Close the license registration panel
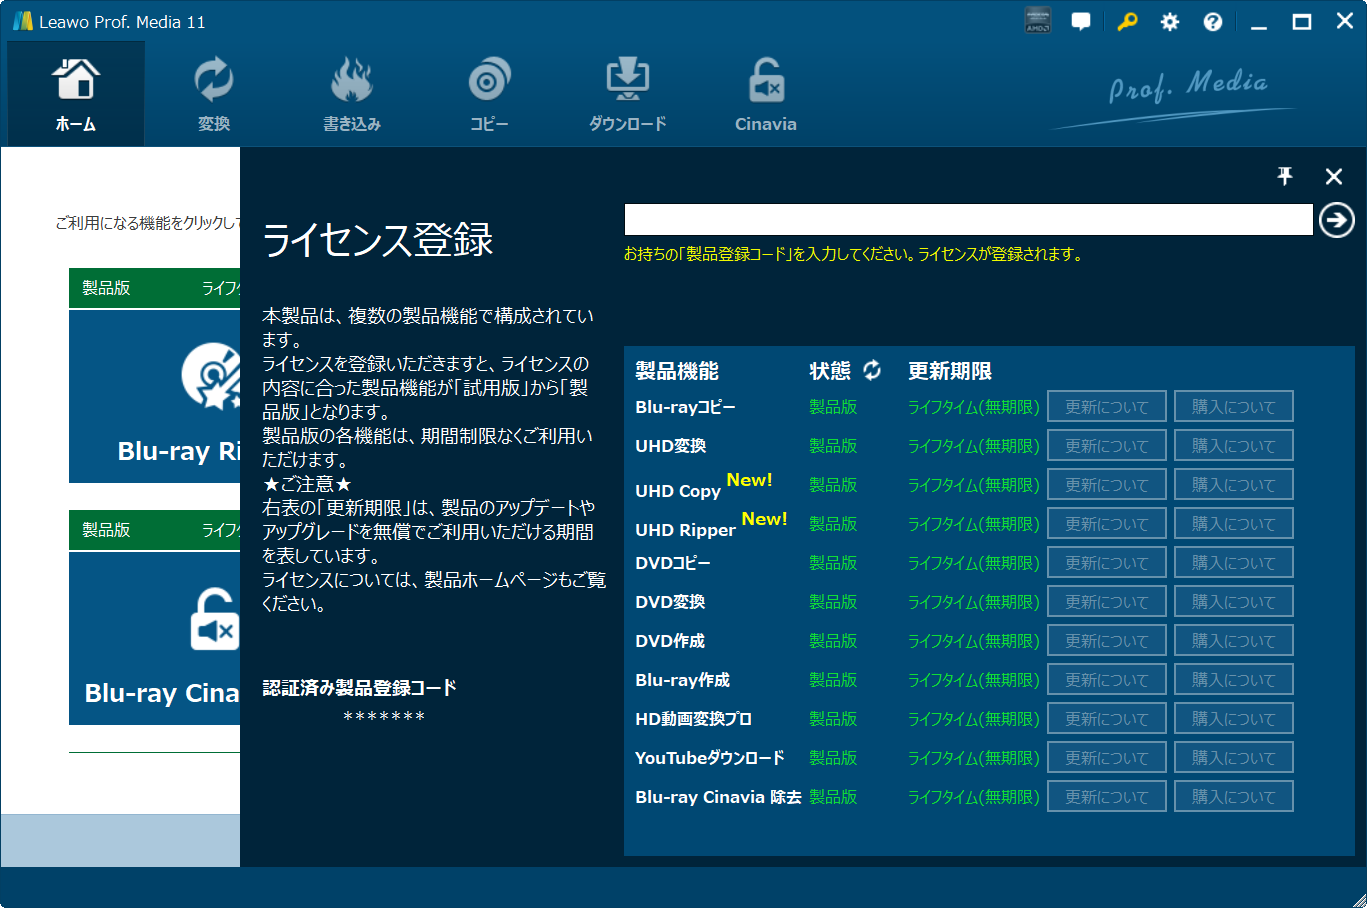 point(1333,176)
